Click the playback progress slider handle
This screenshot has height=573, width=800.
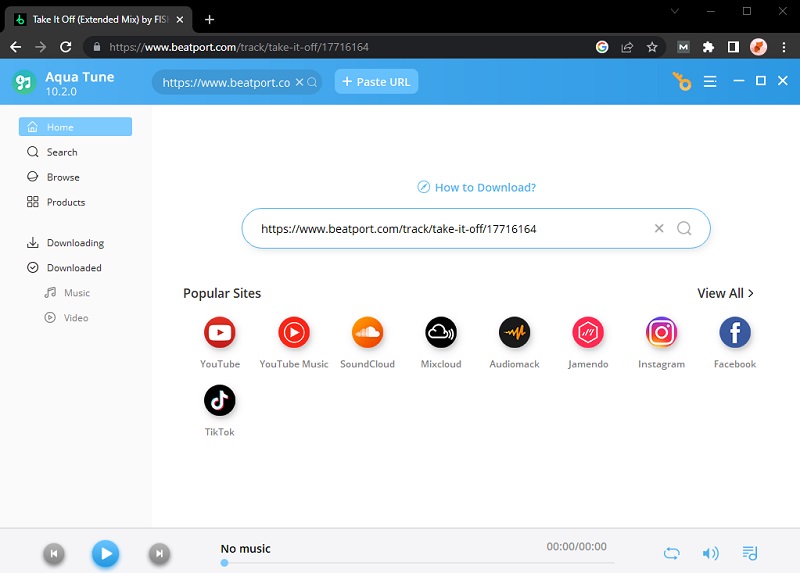(224, 563)
